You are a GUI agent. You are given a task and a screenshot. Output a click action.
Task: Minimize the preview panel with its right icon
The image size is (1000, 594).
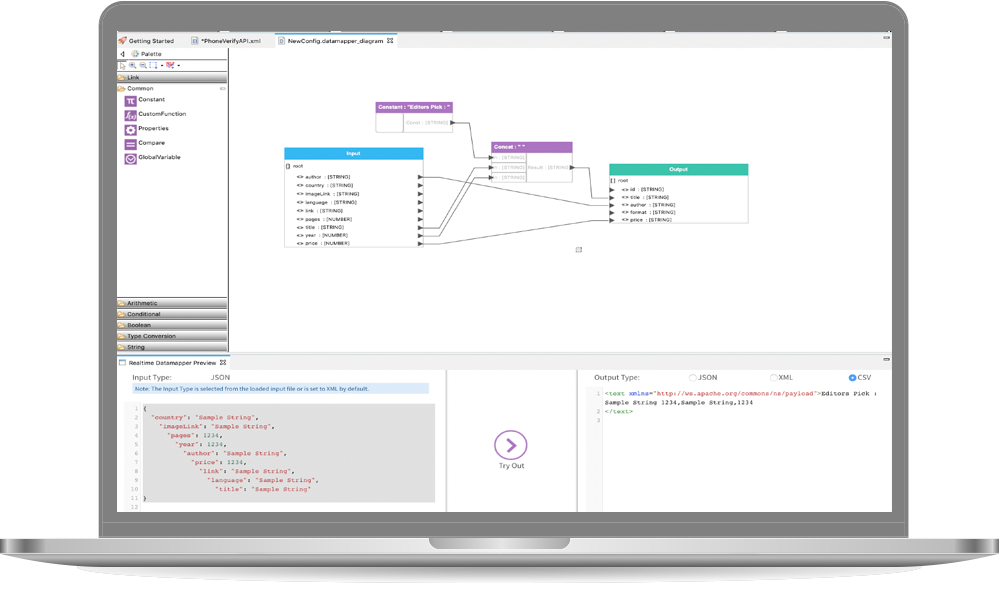886,360
